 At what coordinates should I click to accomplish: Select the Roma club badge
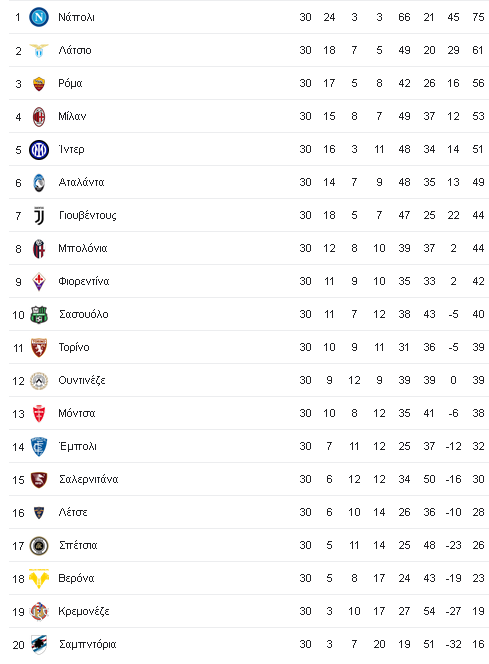tap(39, 83)
